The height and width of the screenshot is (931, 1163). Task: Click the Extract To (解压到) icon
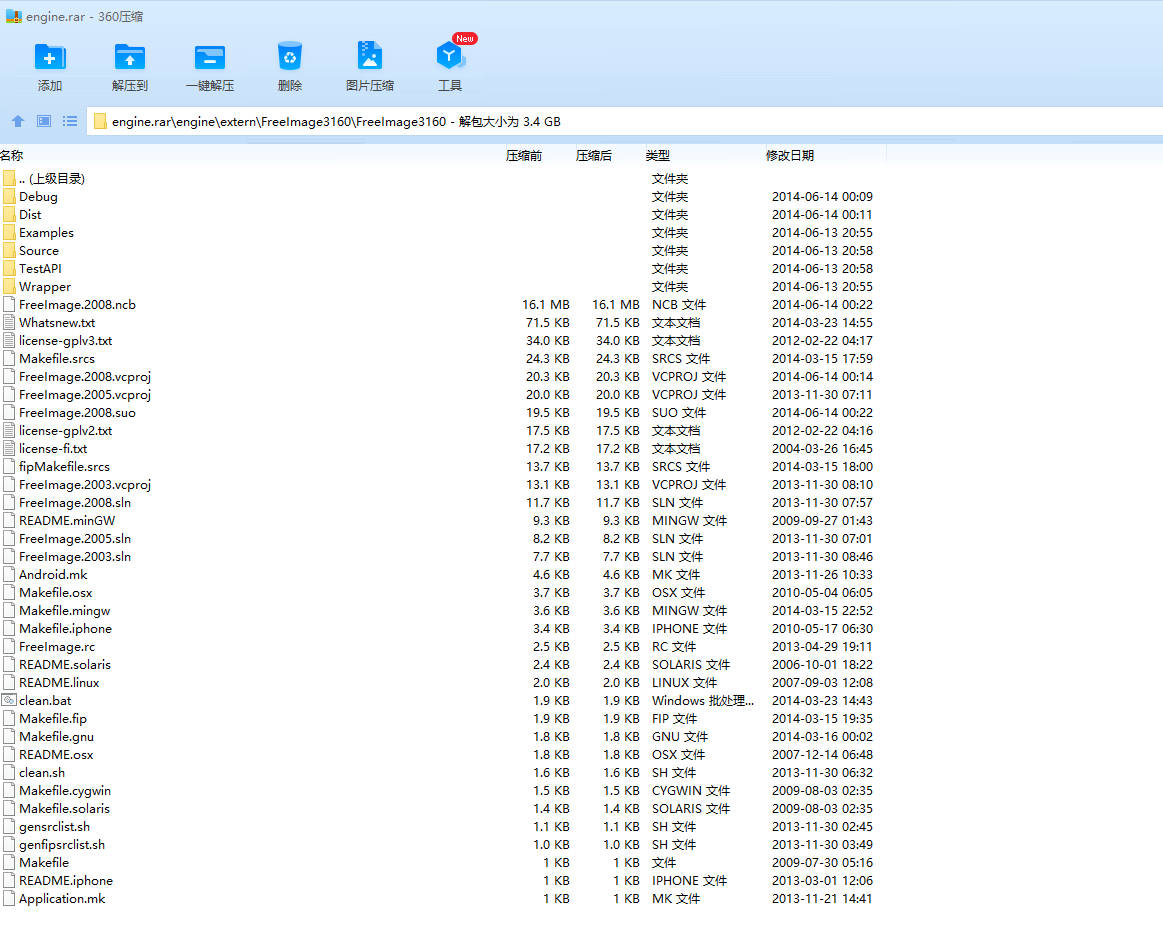point(129,57)
